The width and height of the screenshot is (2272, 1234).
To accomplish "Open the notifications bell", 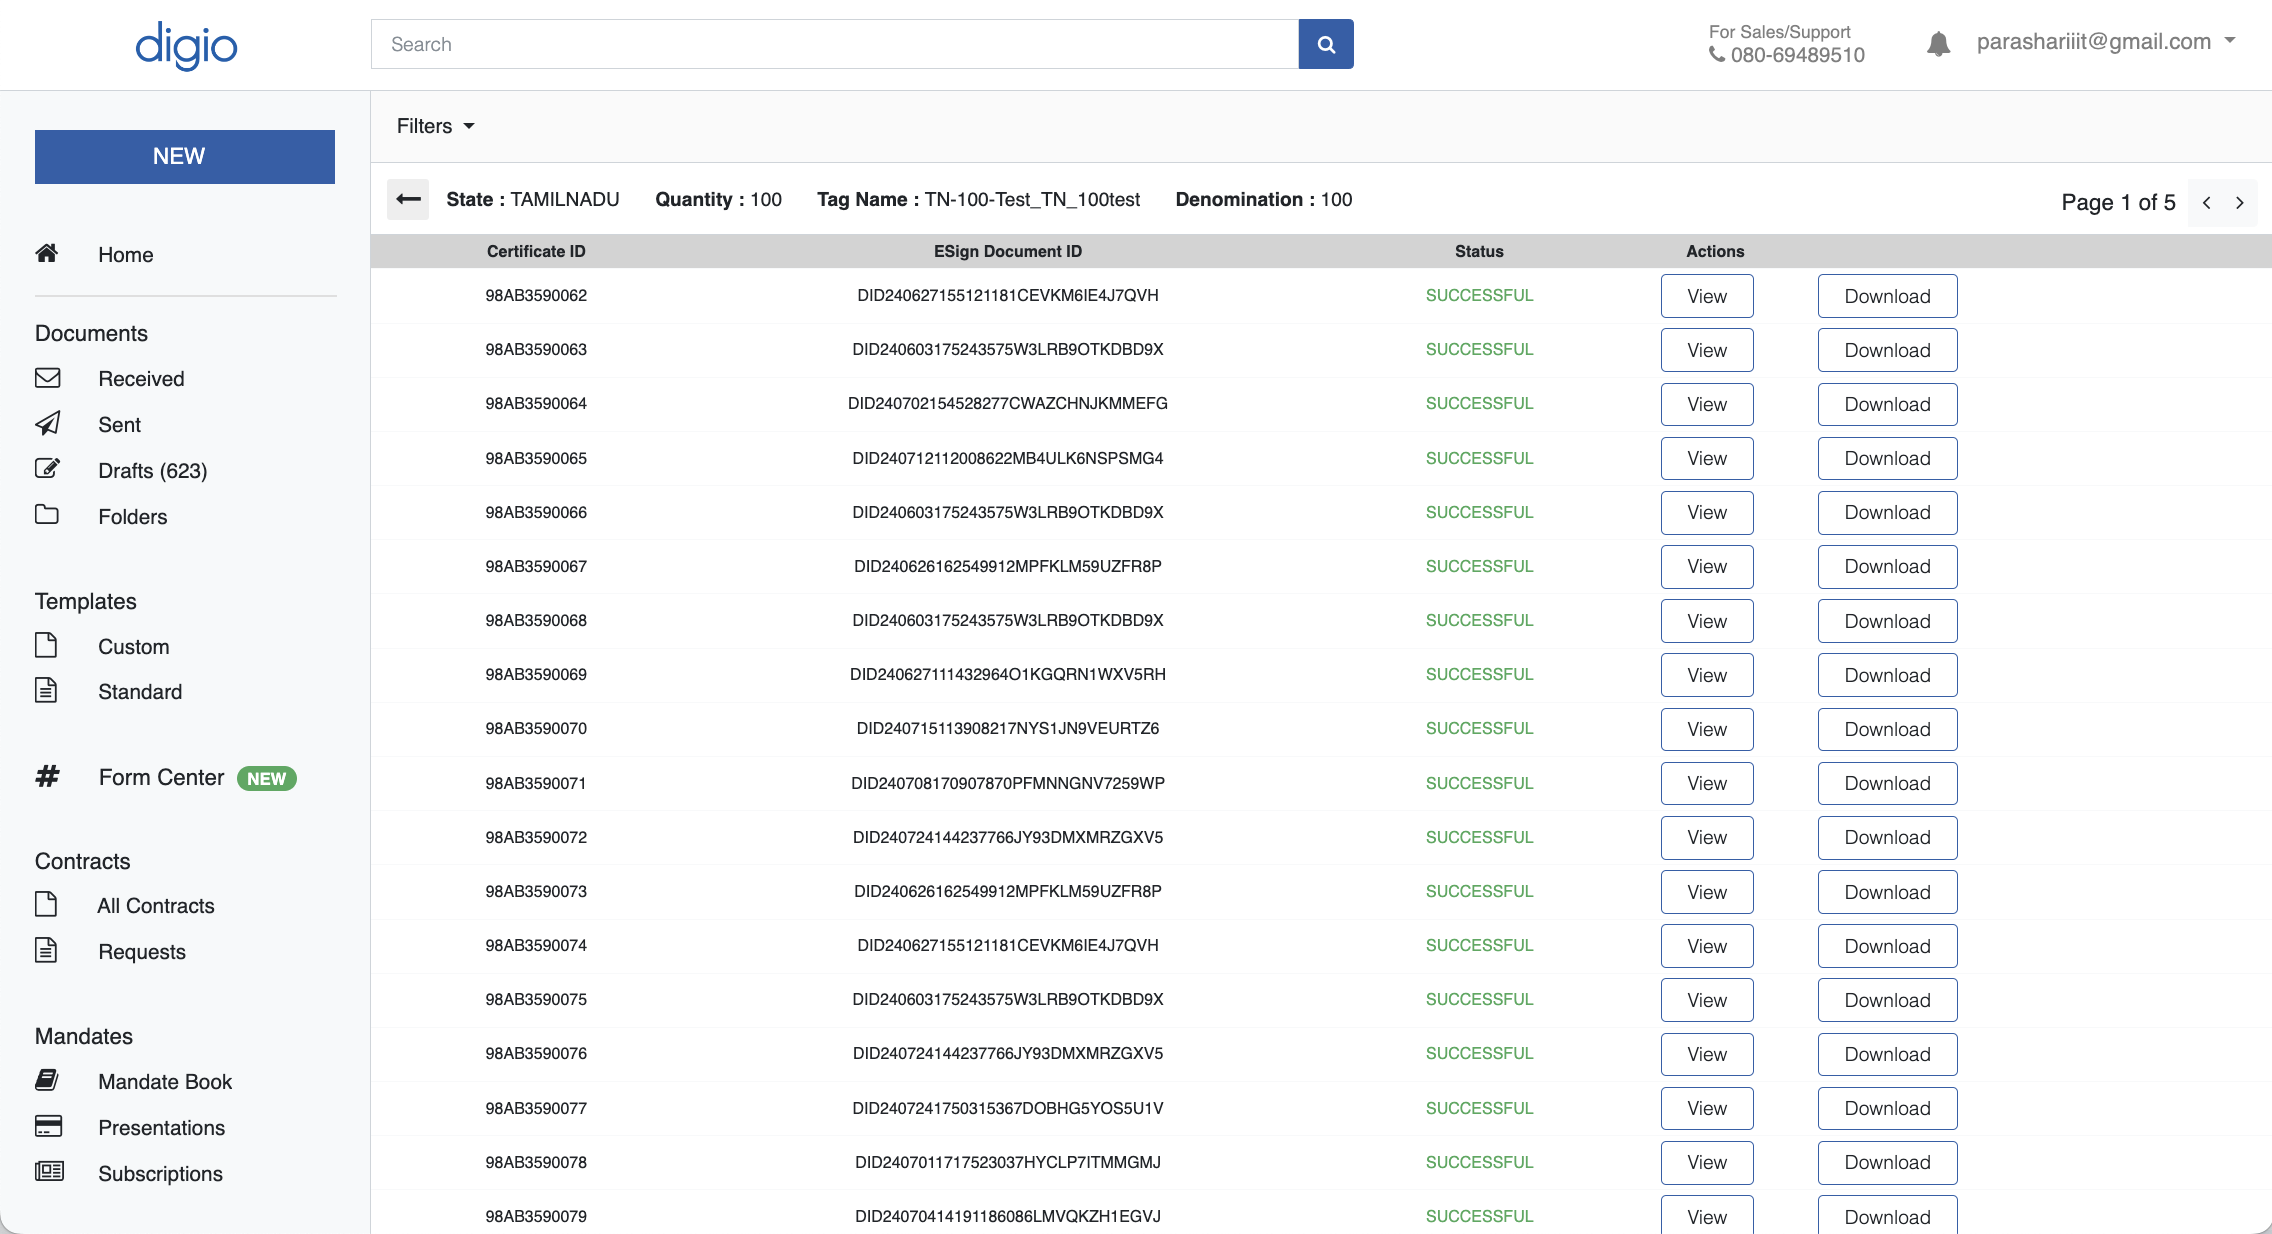I will [x=1938, y=43].
